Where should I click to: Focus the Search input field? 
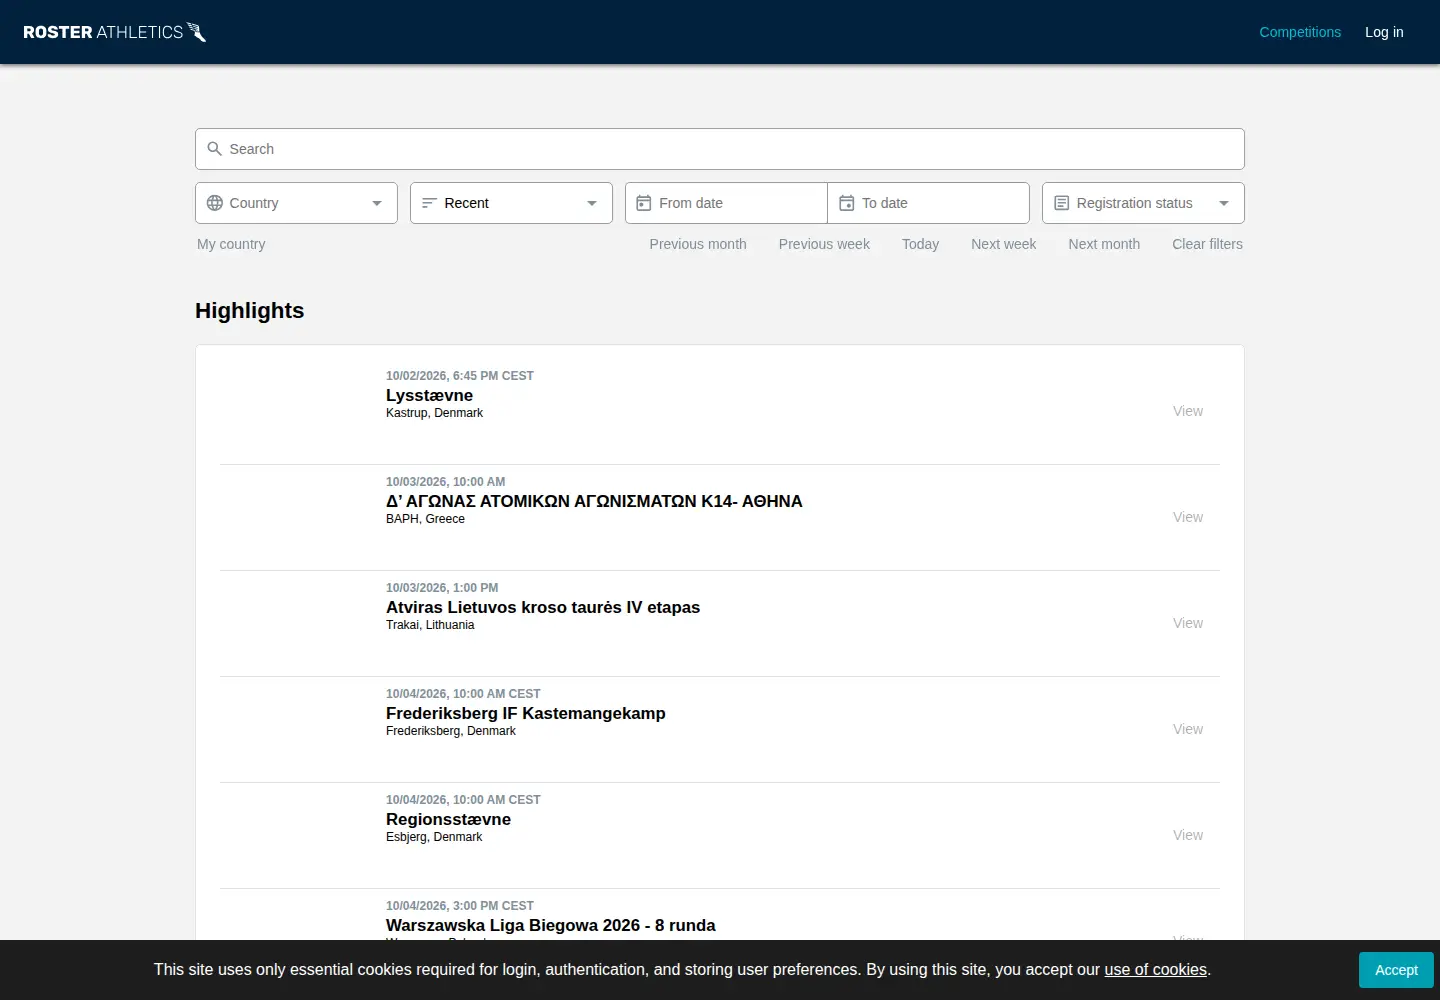720,149
